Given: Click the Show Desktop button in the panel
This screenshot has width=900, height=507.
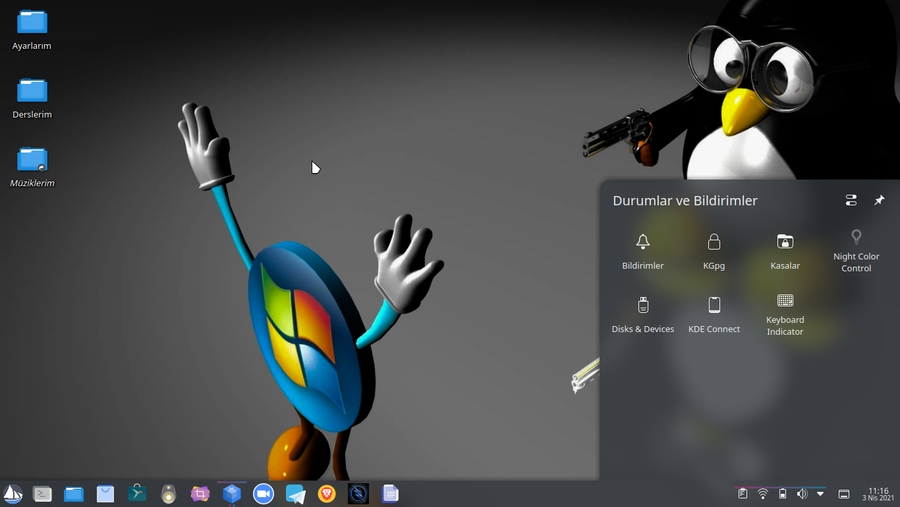Looking at the screenshot, I should coord(844,494).
